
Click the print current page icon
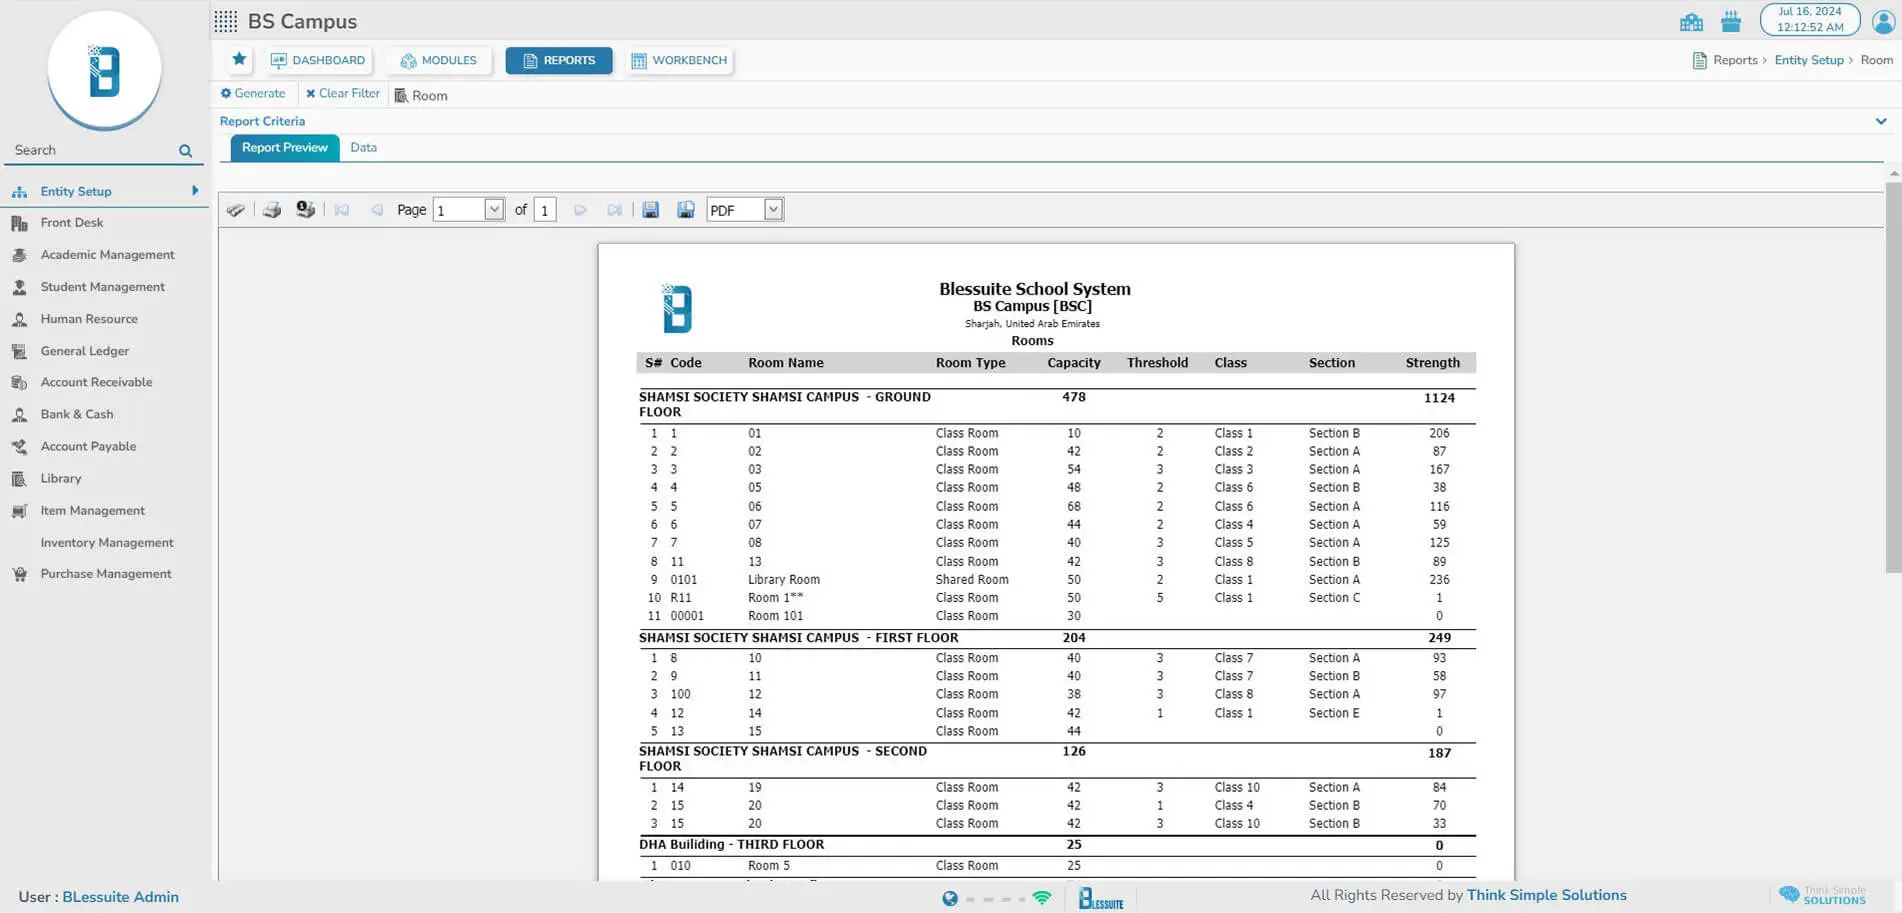[306, 210]
